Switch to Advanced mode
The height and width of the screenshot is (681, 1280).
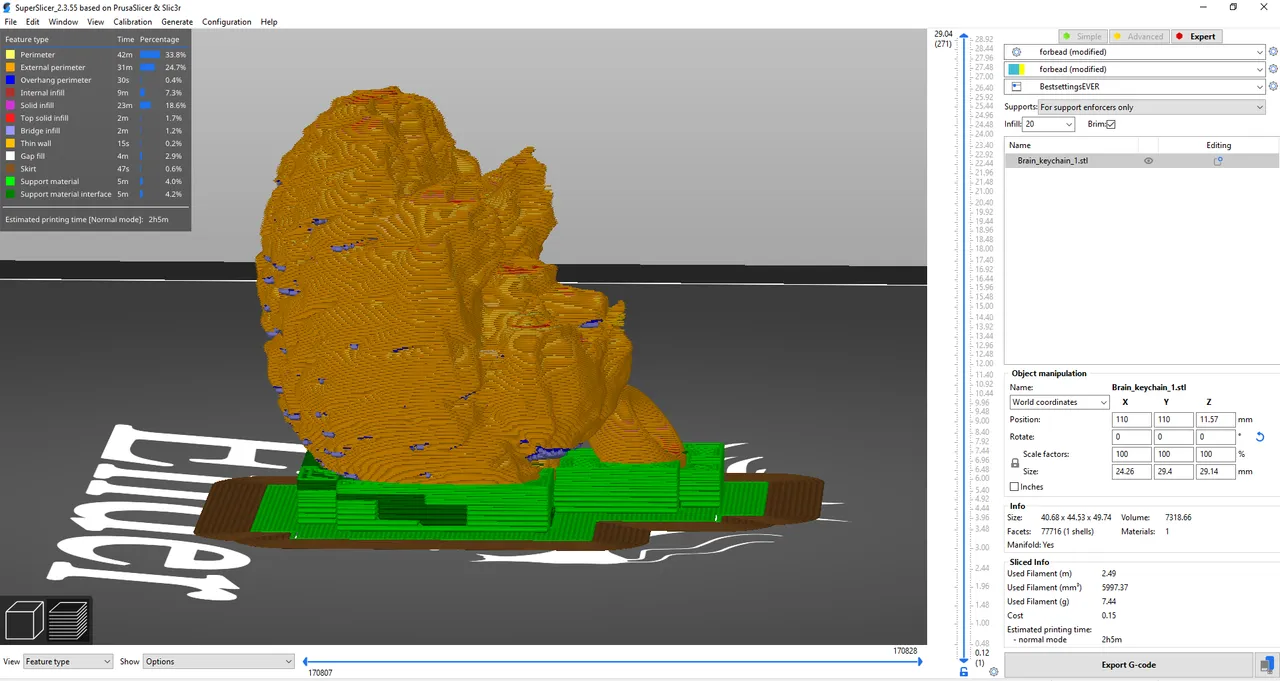click(x=1138, y=37)
